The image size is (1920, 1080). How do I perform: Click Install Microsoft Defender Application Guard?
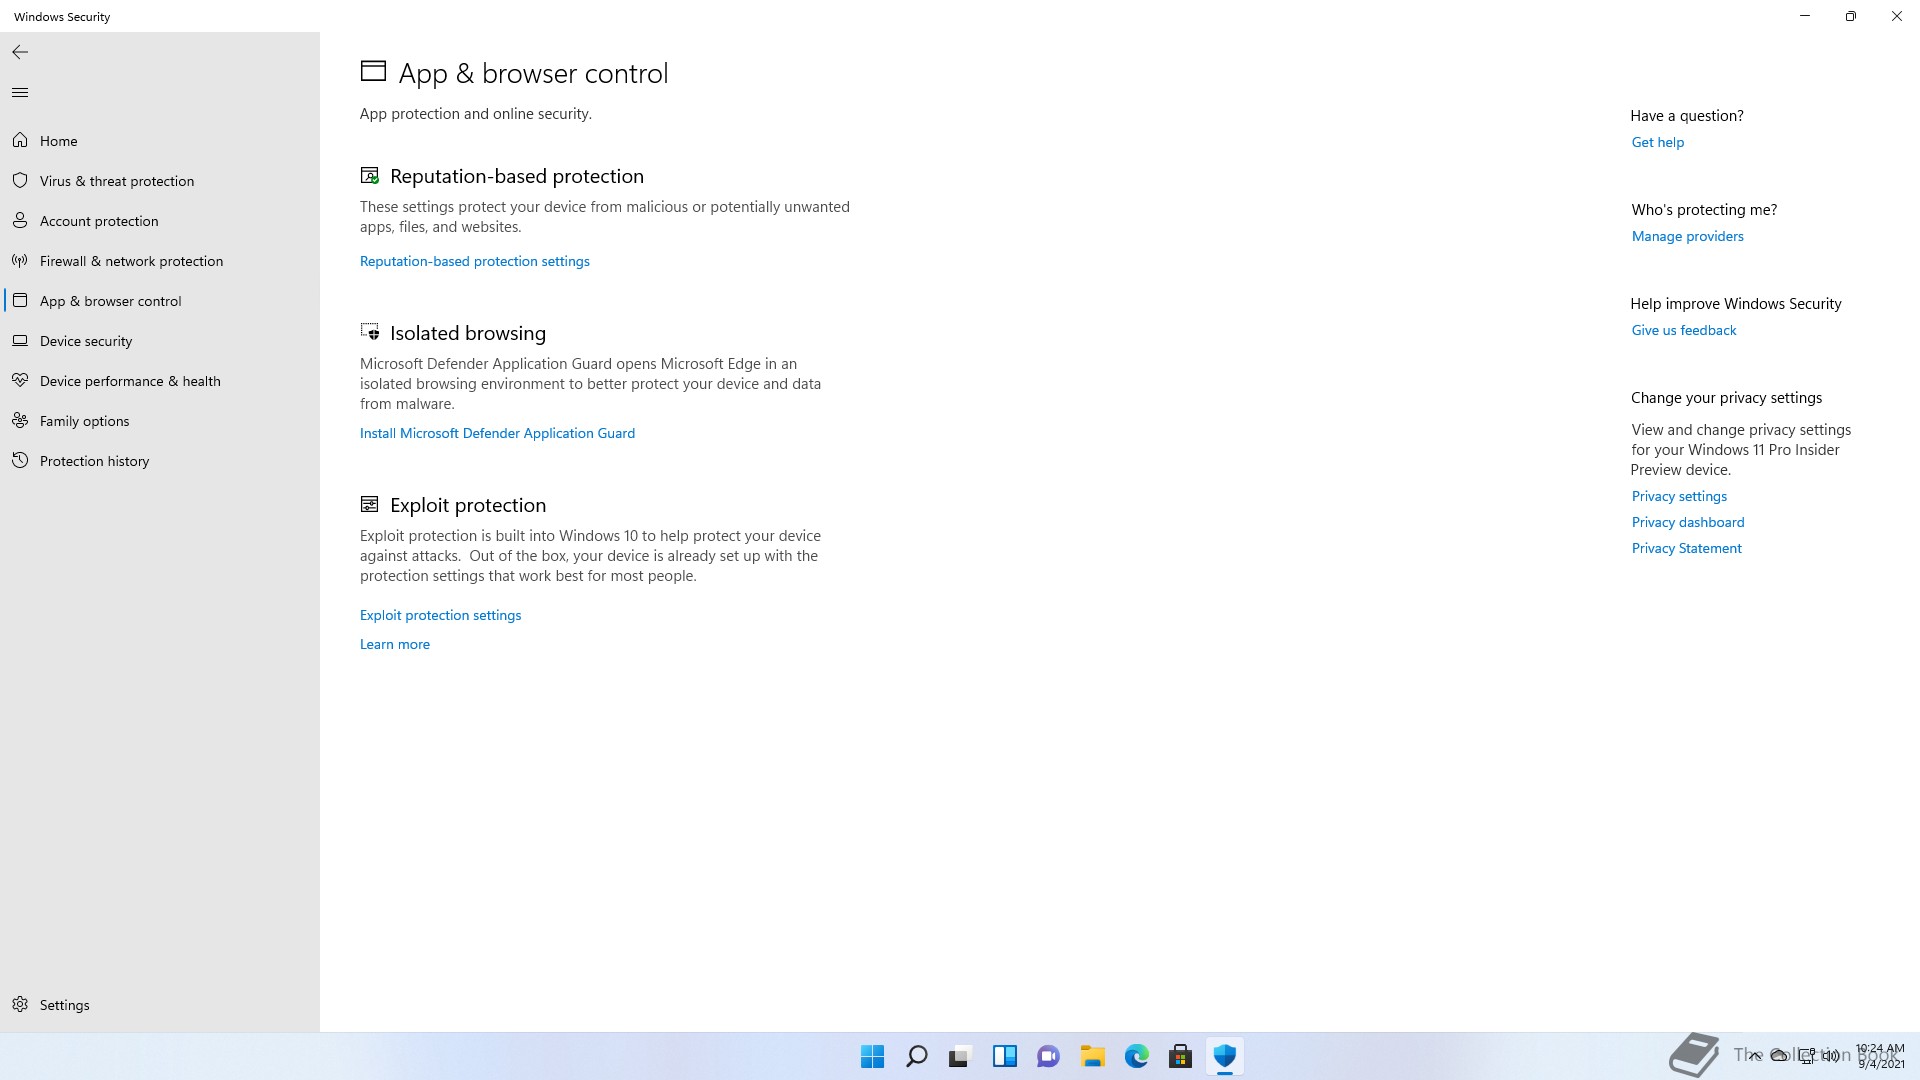coord(497,433)
